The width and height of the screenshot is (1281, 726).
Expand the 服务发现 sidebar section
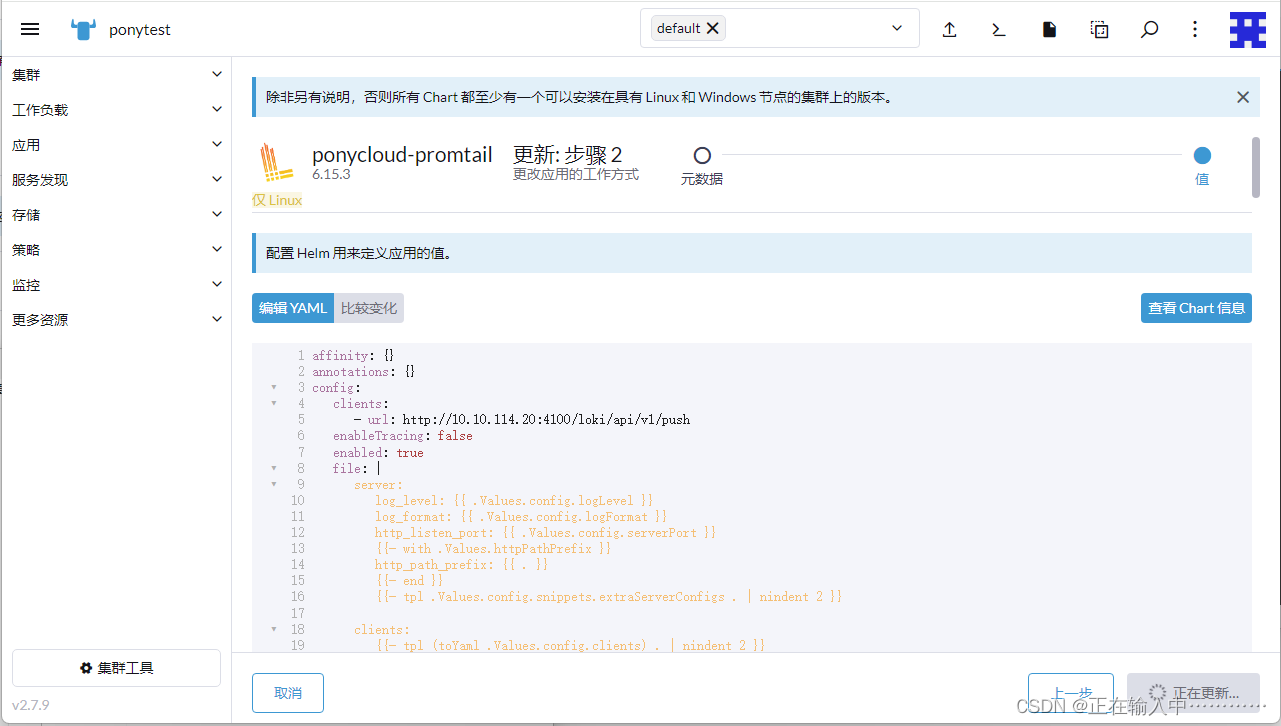pos(217,179)
